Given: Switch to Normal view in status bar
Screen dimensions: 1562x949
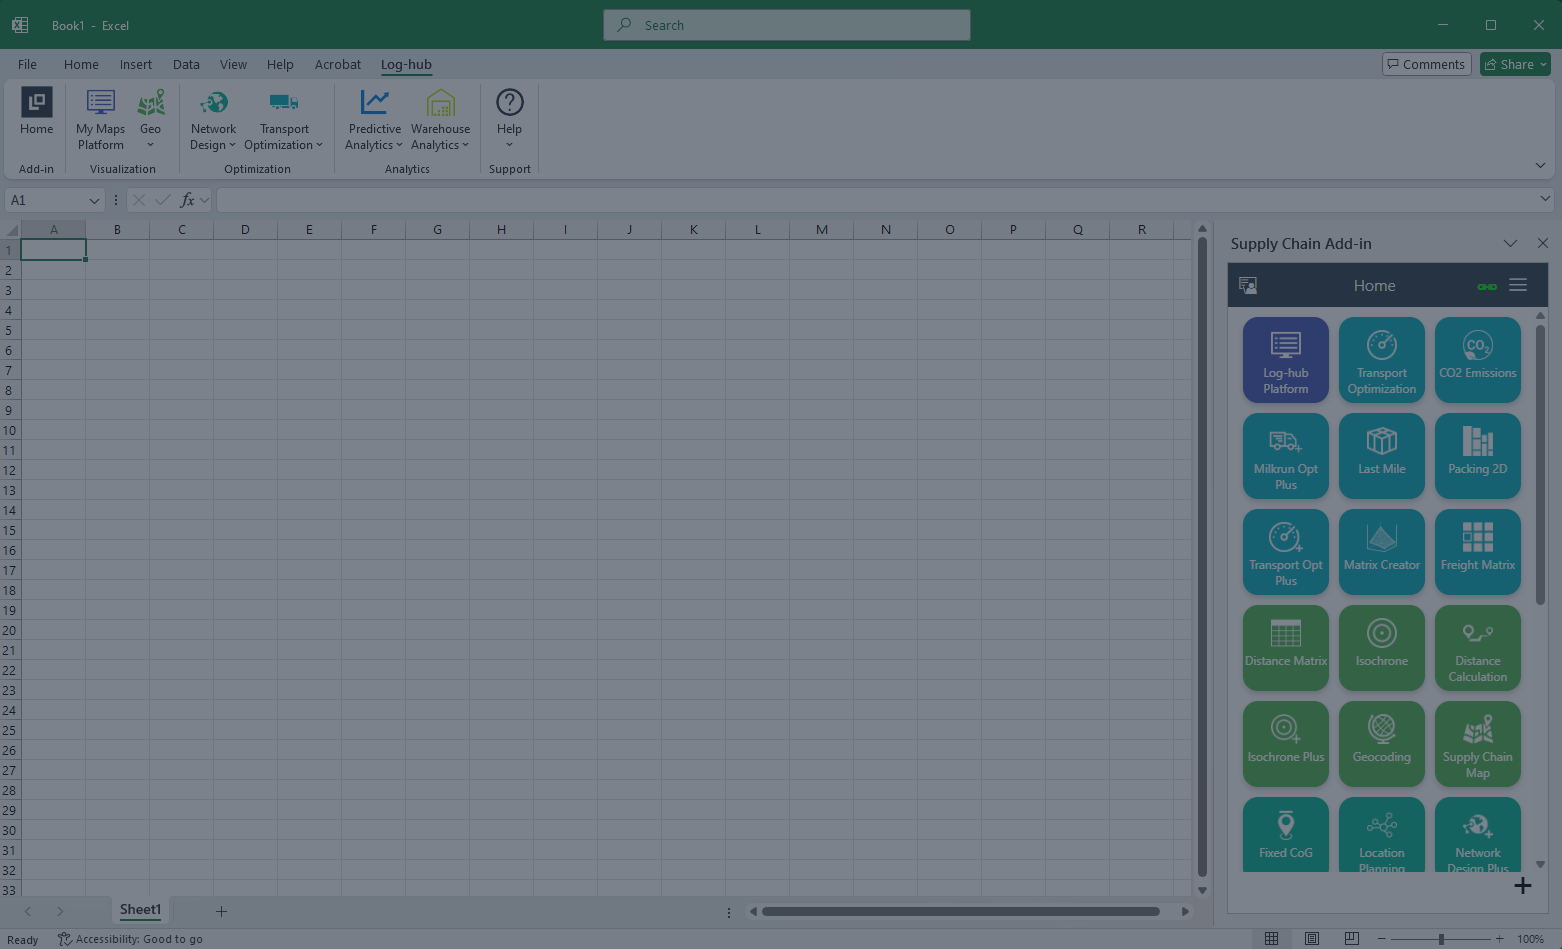Looking at the screenshot, I should [x=1271, y=938].
